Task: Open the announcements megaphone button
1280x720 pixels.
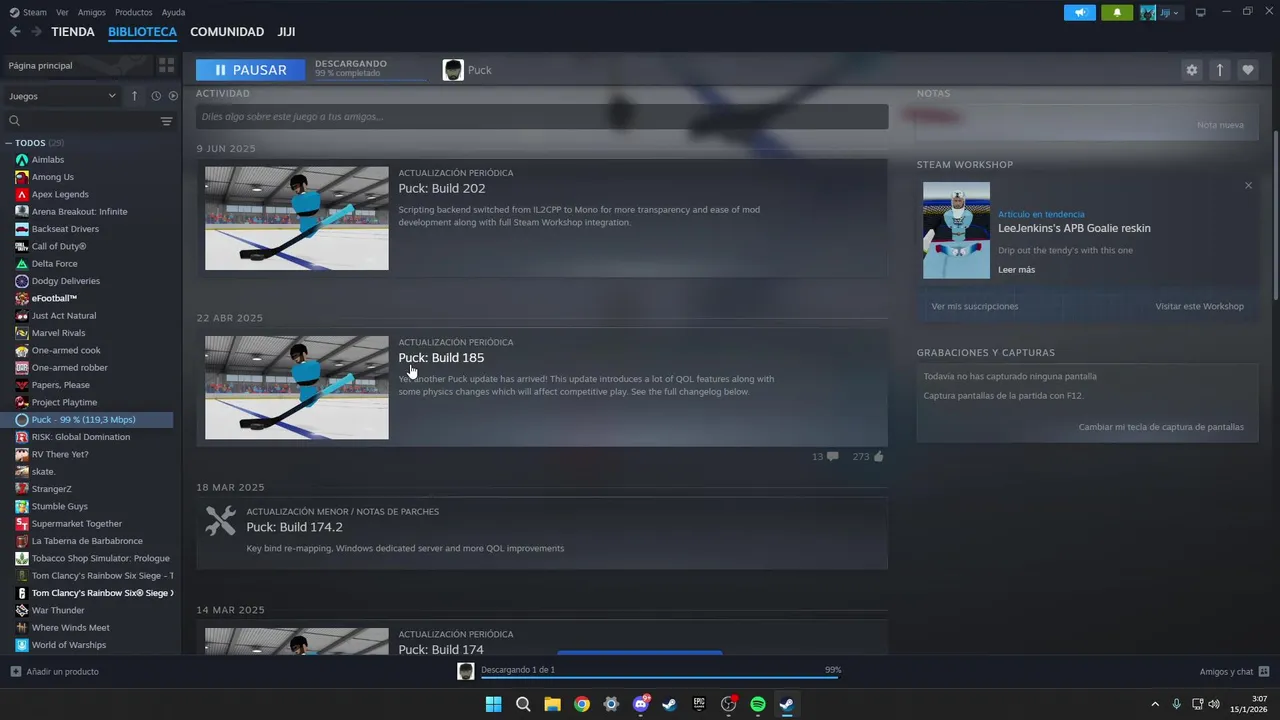Action: pos(1080,13)
